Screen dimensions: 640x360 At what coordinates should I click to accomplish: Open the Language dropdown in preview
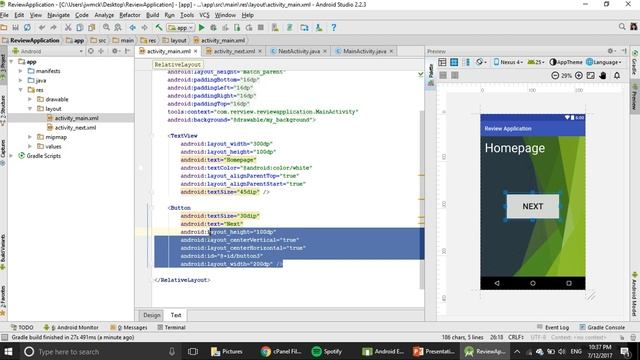click(604, 62)
